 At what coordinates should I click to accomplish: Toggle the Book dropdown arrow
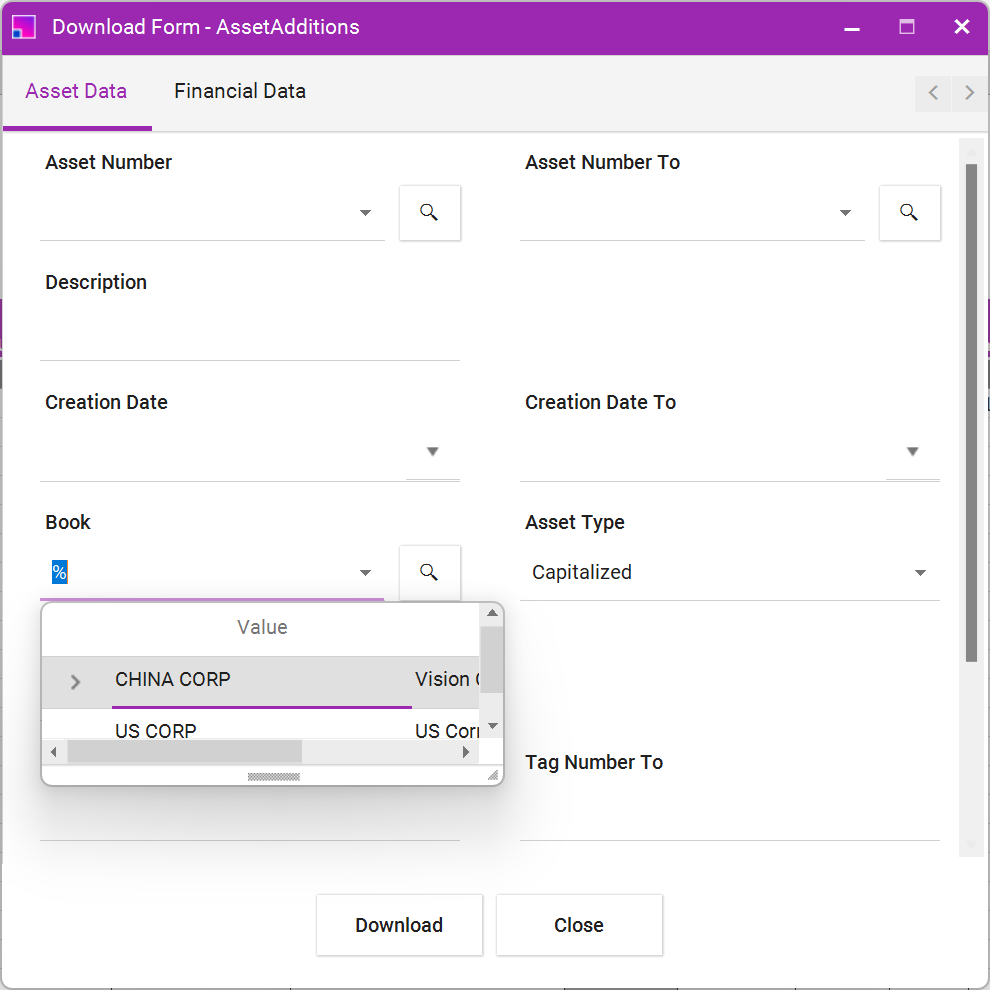click(x=365, y=573)
